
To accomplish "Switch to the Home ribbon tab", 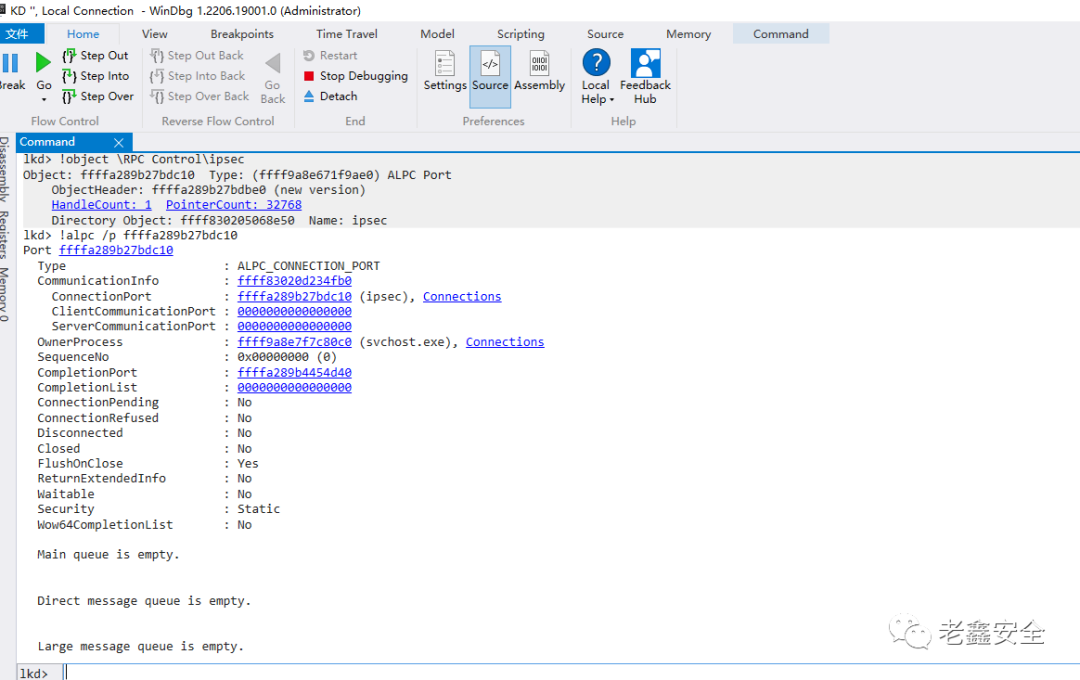I will (83, 34).
